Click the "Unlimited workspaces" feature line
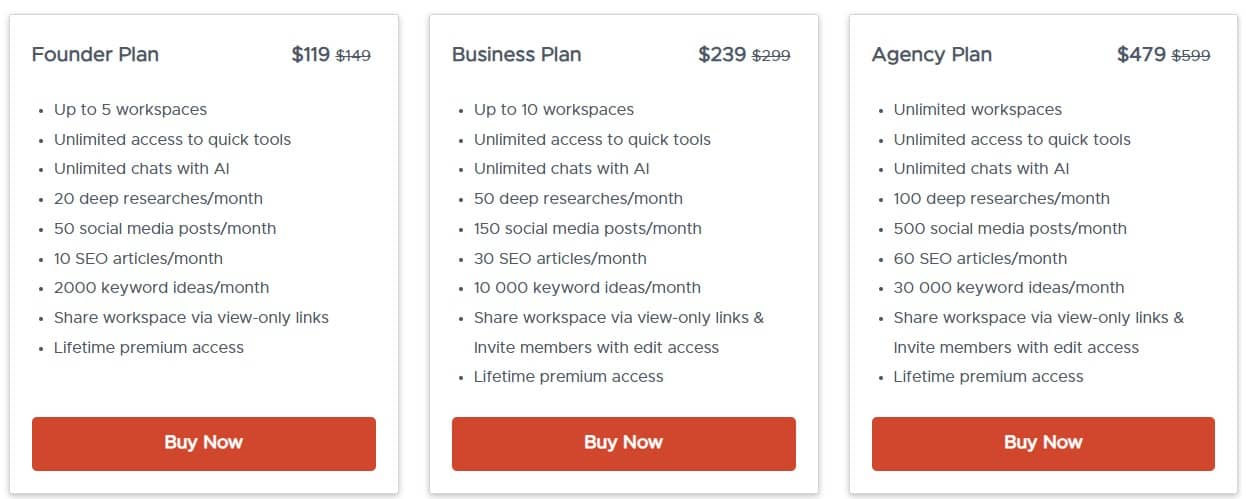This screenshot has width=1246, height=499. click(978, 110)
